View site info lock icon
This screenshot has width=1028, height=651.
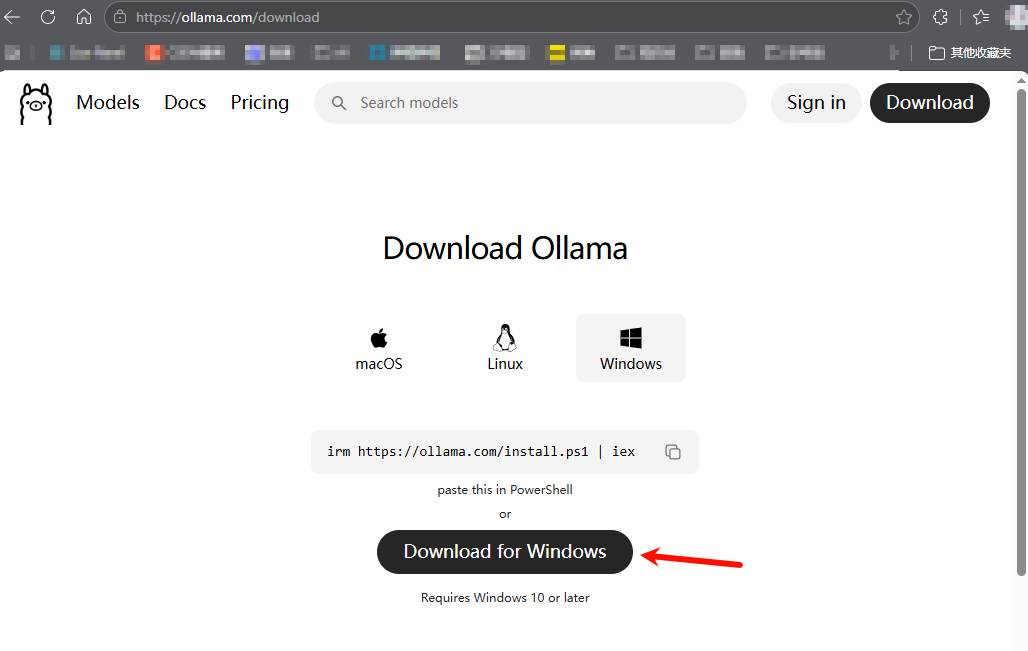pos(120,17)
